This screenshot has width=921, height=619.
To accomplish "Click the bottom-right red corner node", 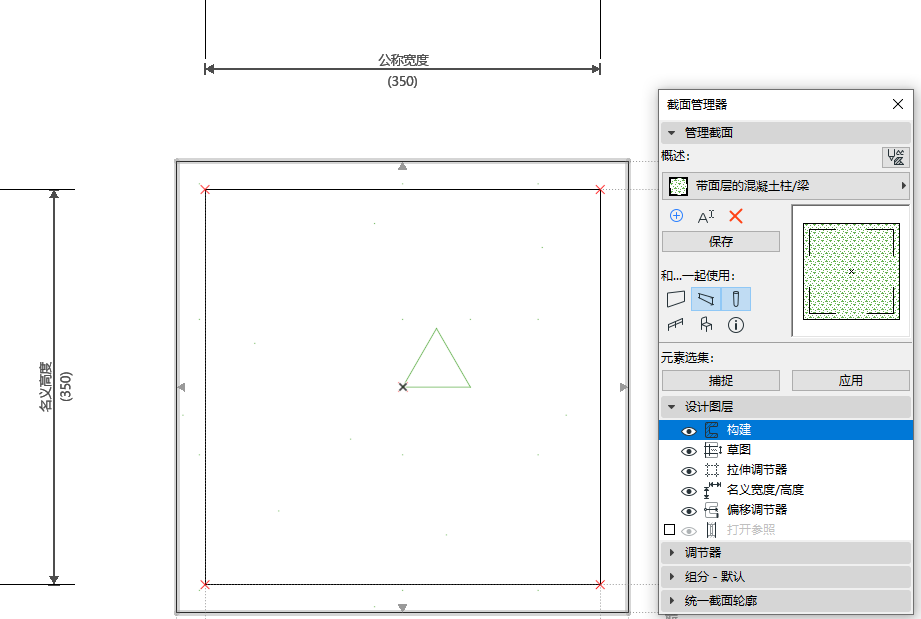I will [x=600, y=584].
